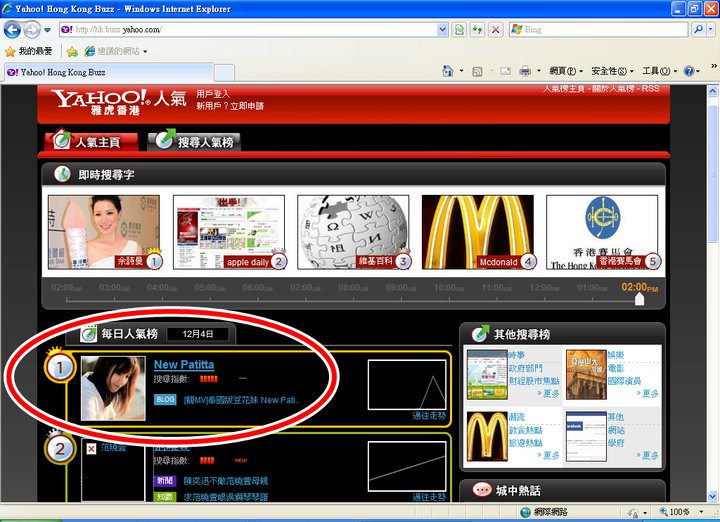This screenshot has width=720, height=522.
Task: Open BLOG entry 泰國版豆花妹 New Pati.. link
Action: 242,400
